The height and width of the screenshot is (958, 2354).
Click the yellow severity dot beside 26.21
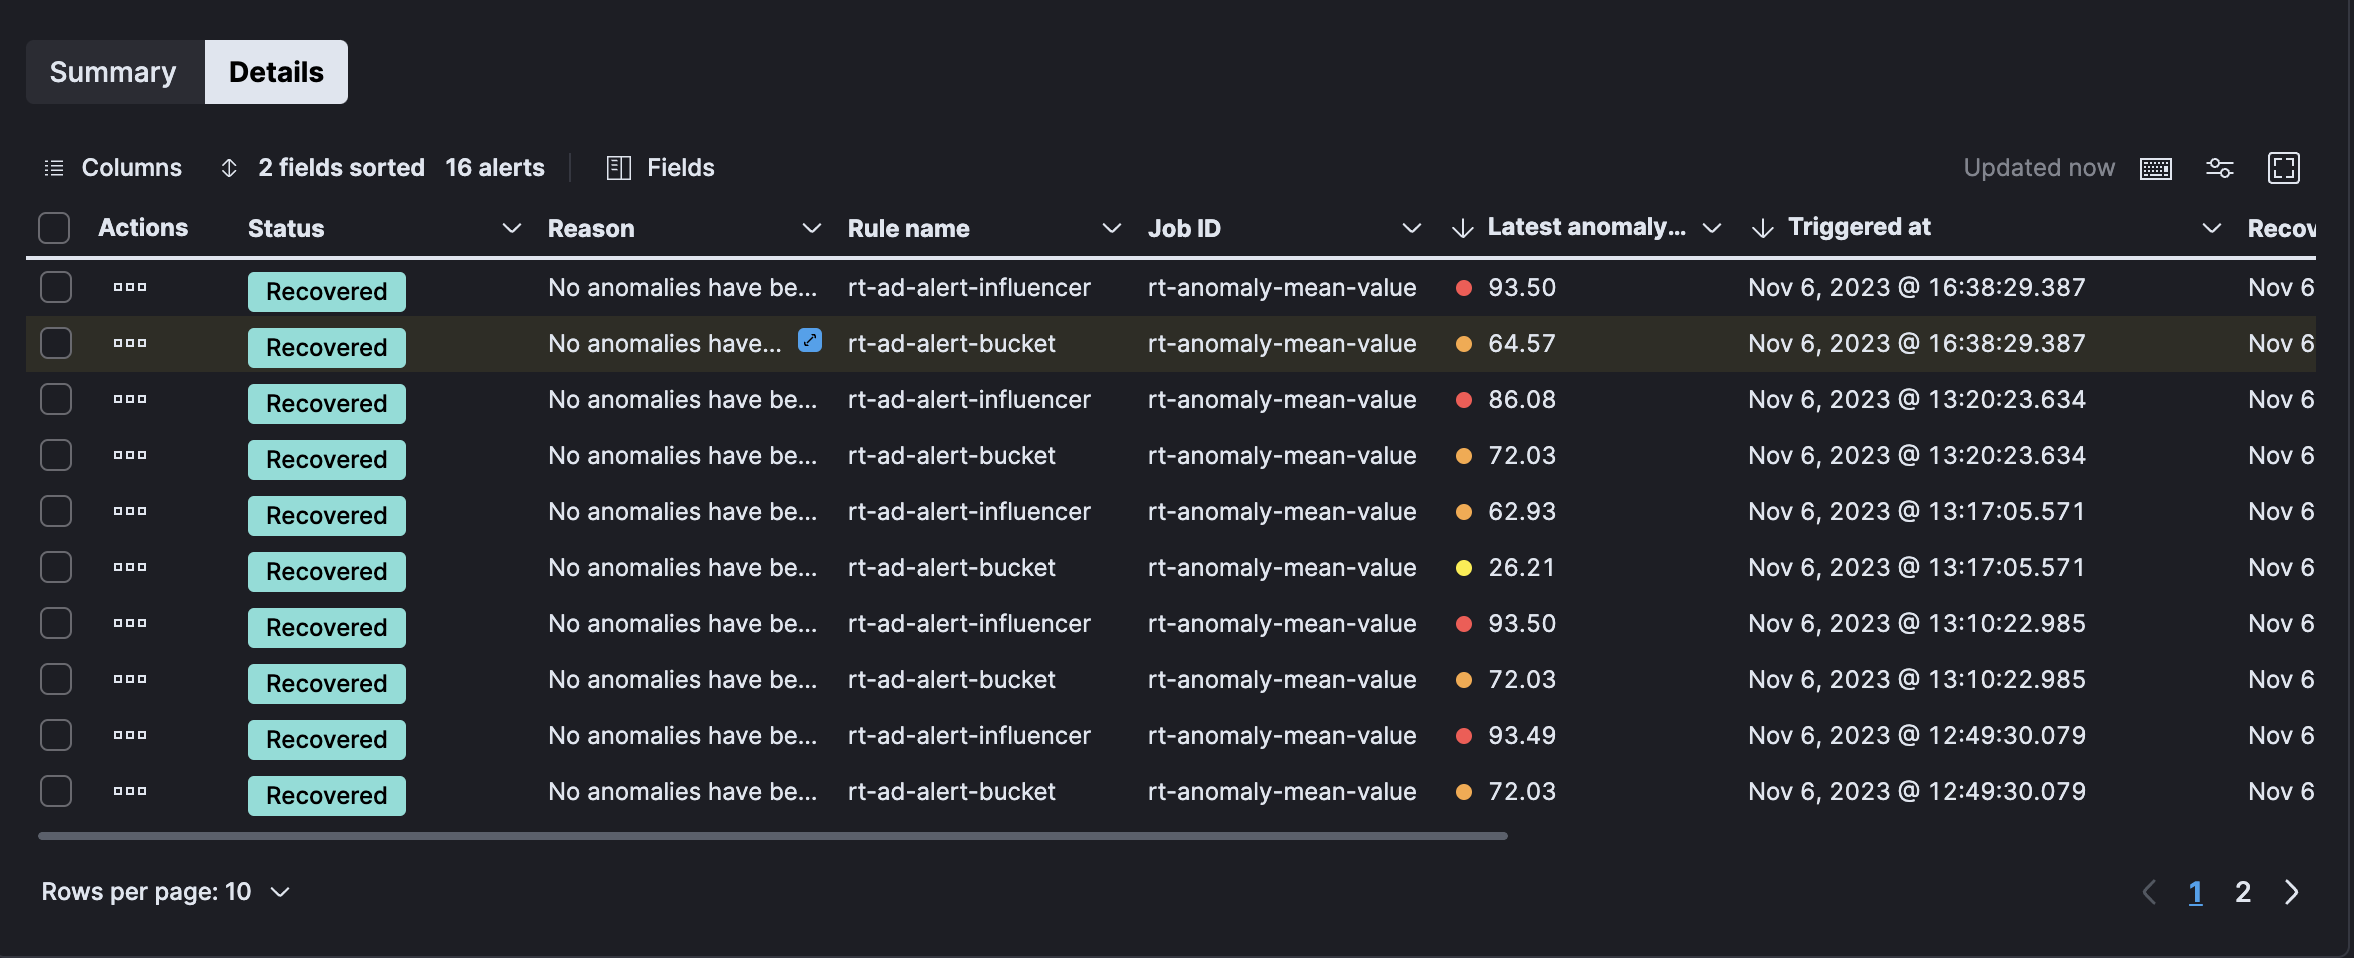[x=1464, y=568]
